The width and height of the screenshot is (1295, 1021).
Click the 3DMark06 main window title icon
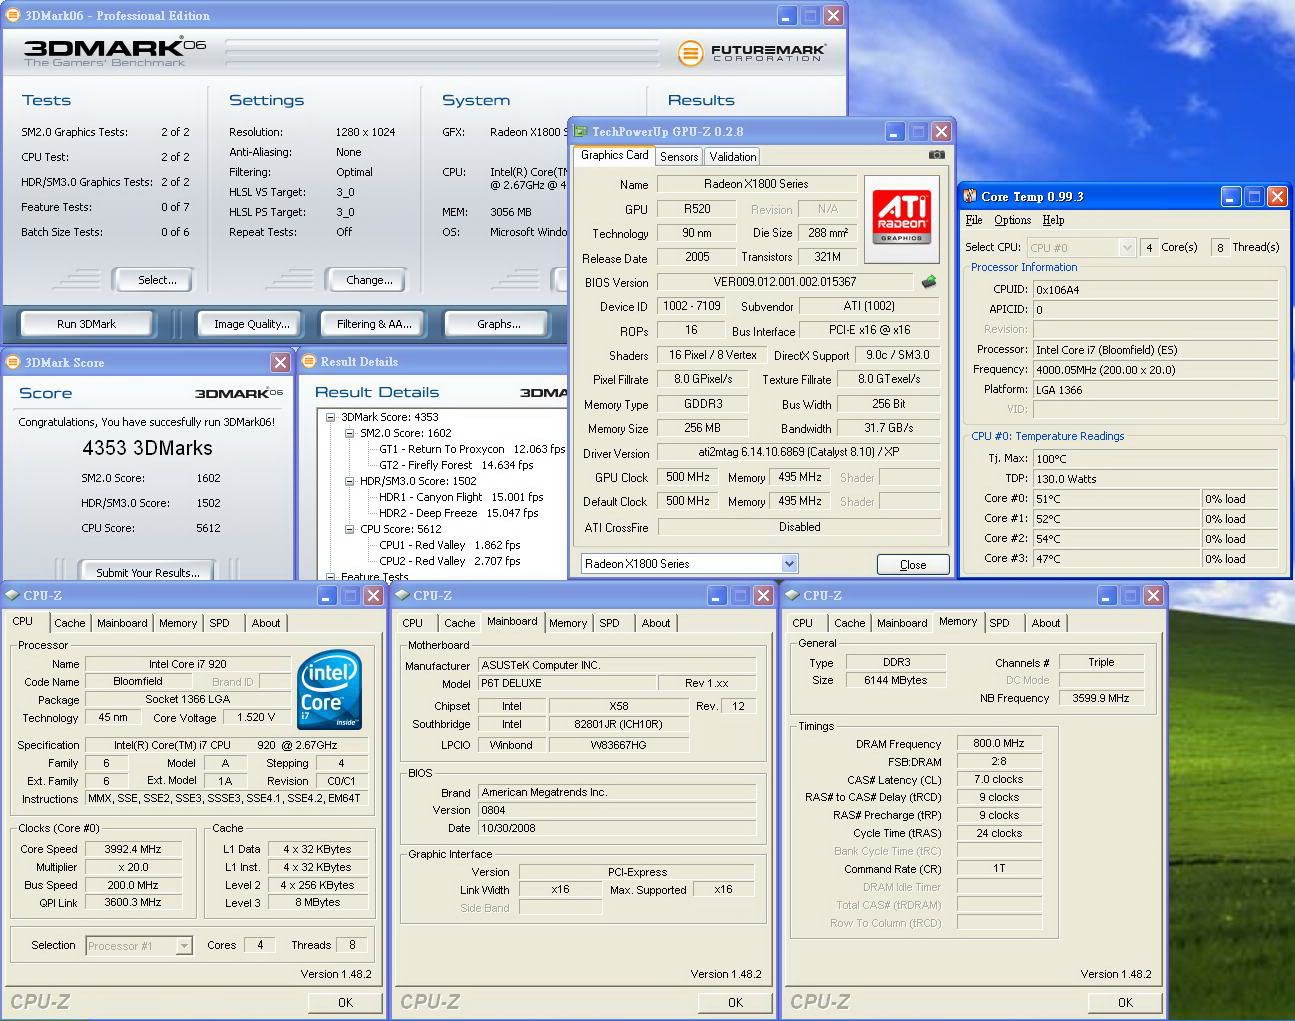pyautogui.click(x=12, y=15)
